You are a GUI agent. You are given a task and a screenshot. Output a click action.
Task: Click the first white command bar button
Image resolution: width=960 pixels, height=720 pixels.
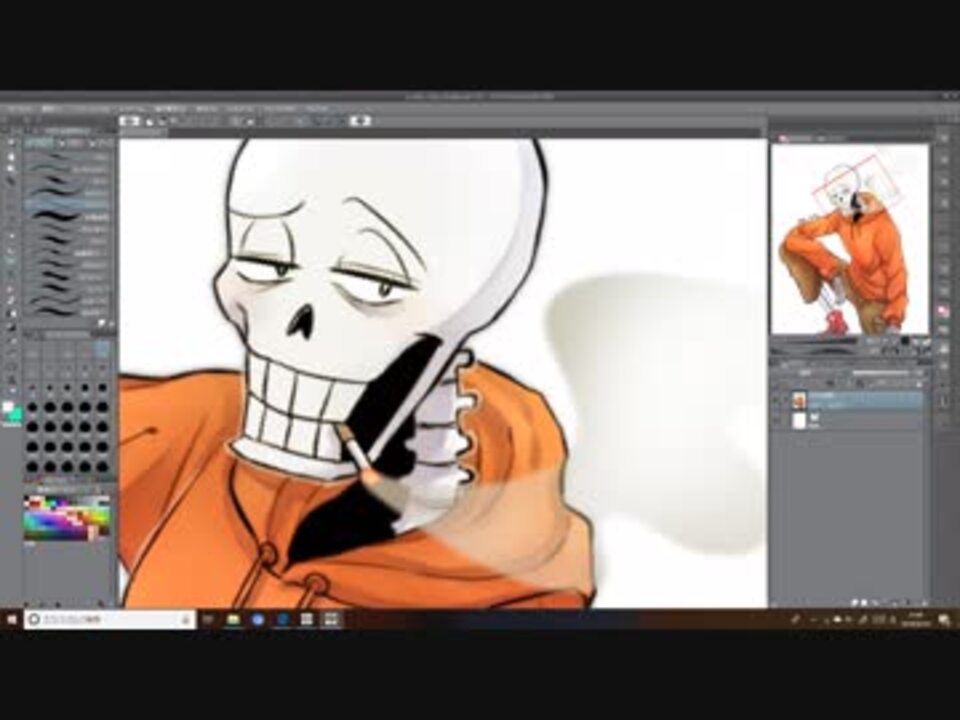[129, 121]
